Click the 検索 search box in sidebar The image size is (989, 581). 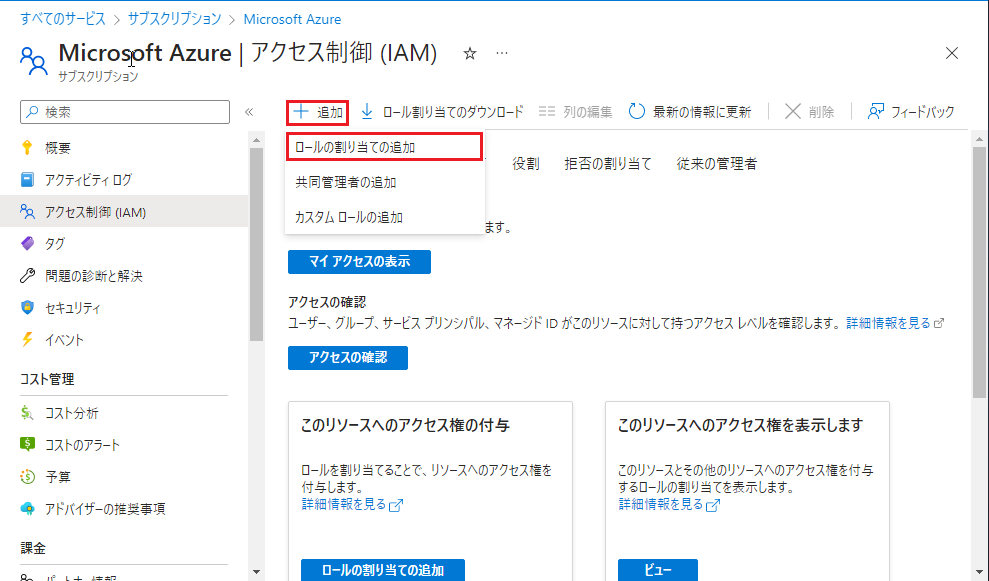(125, 112)
